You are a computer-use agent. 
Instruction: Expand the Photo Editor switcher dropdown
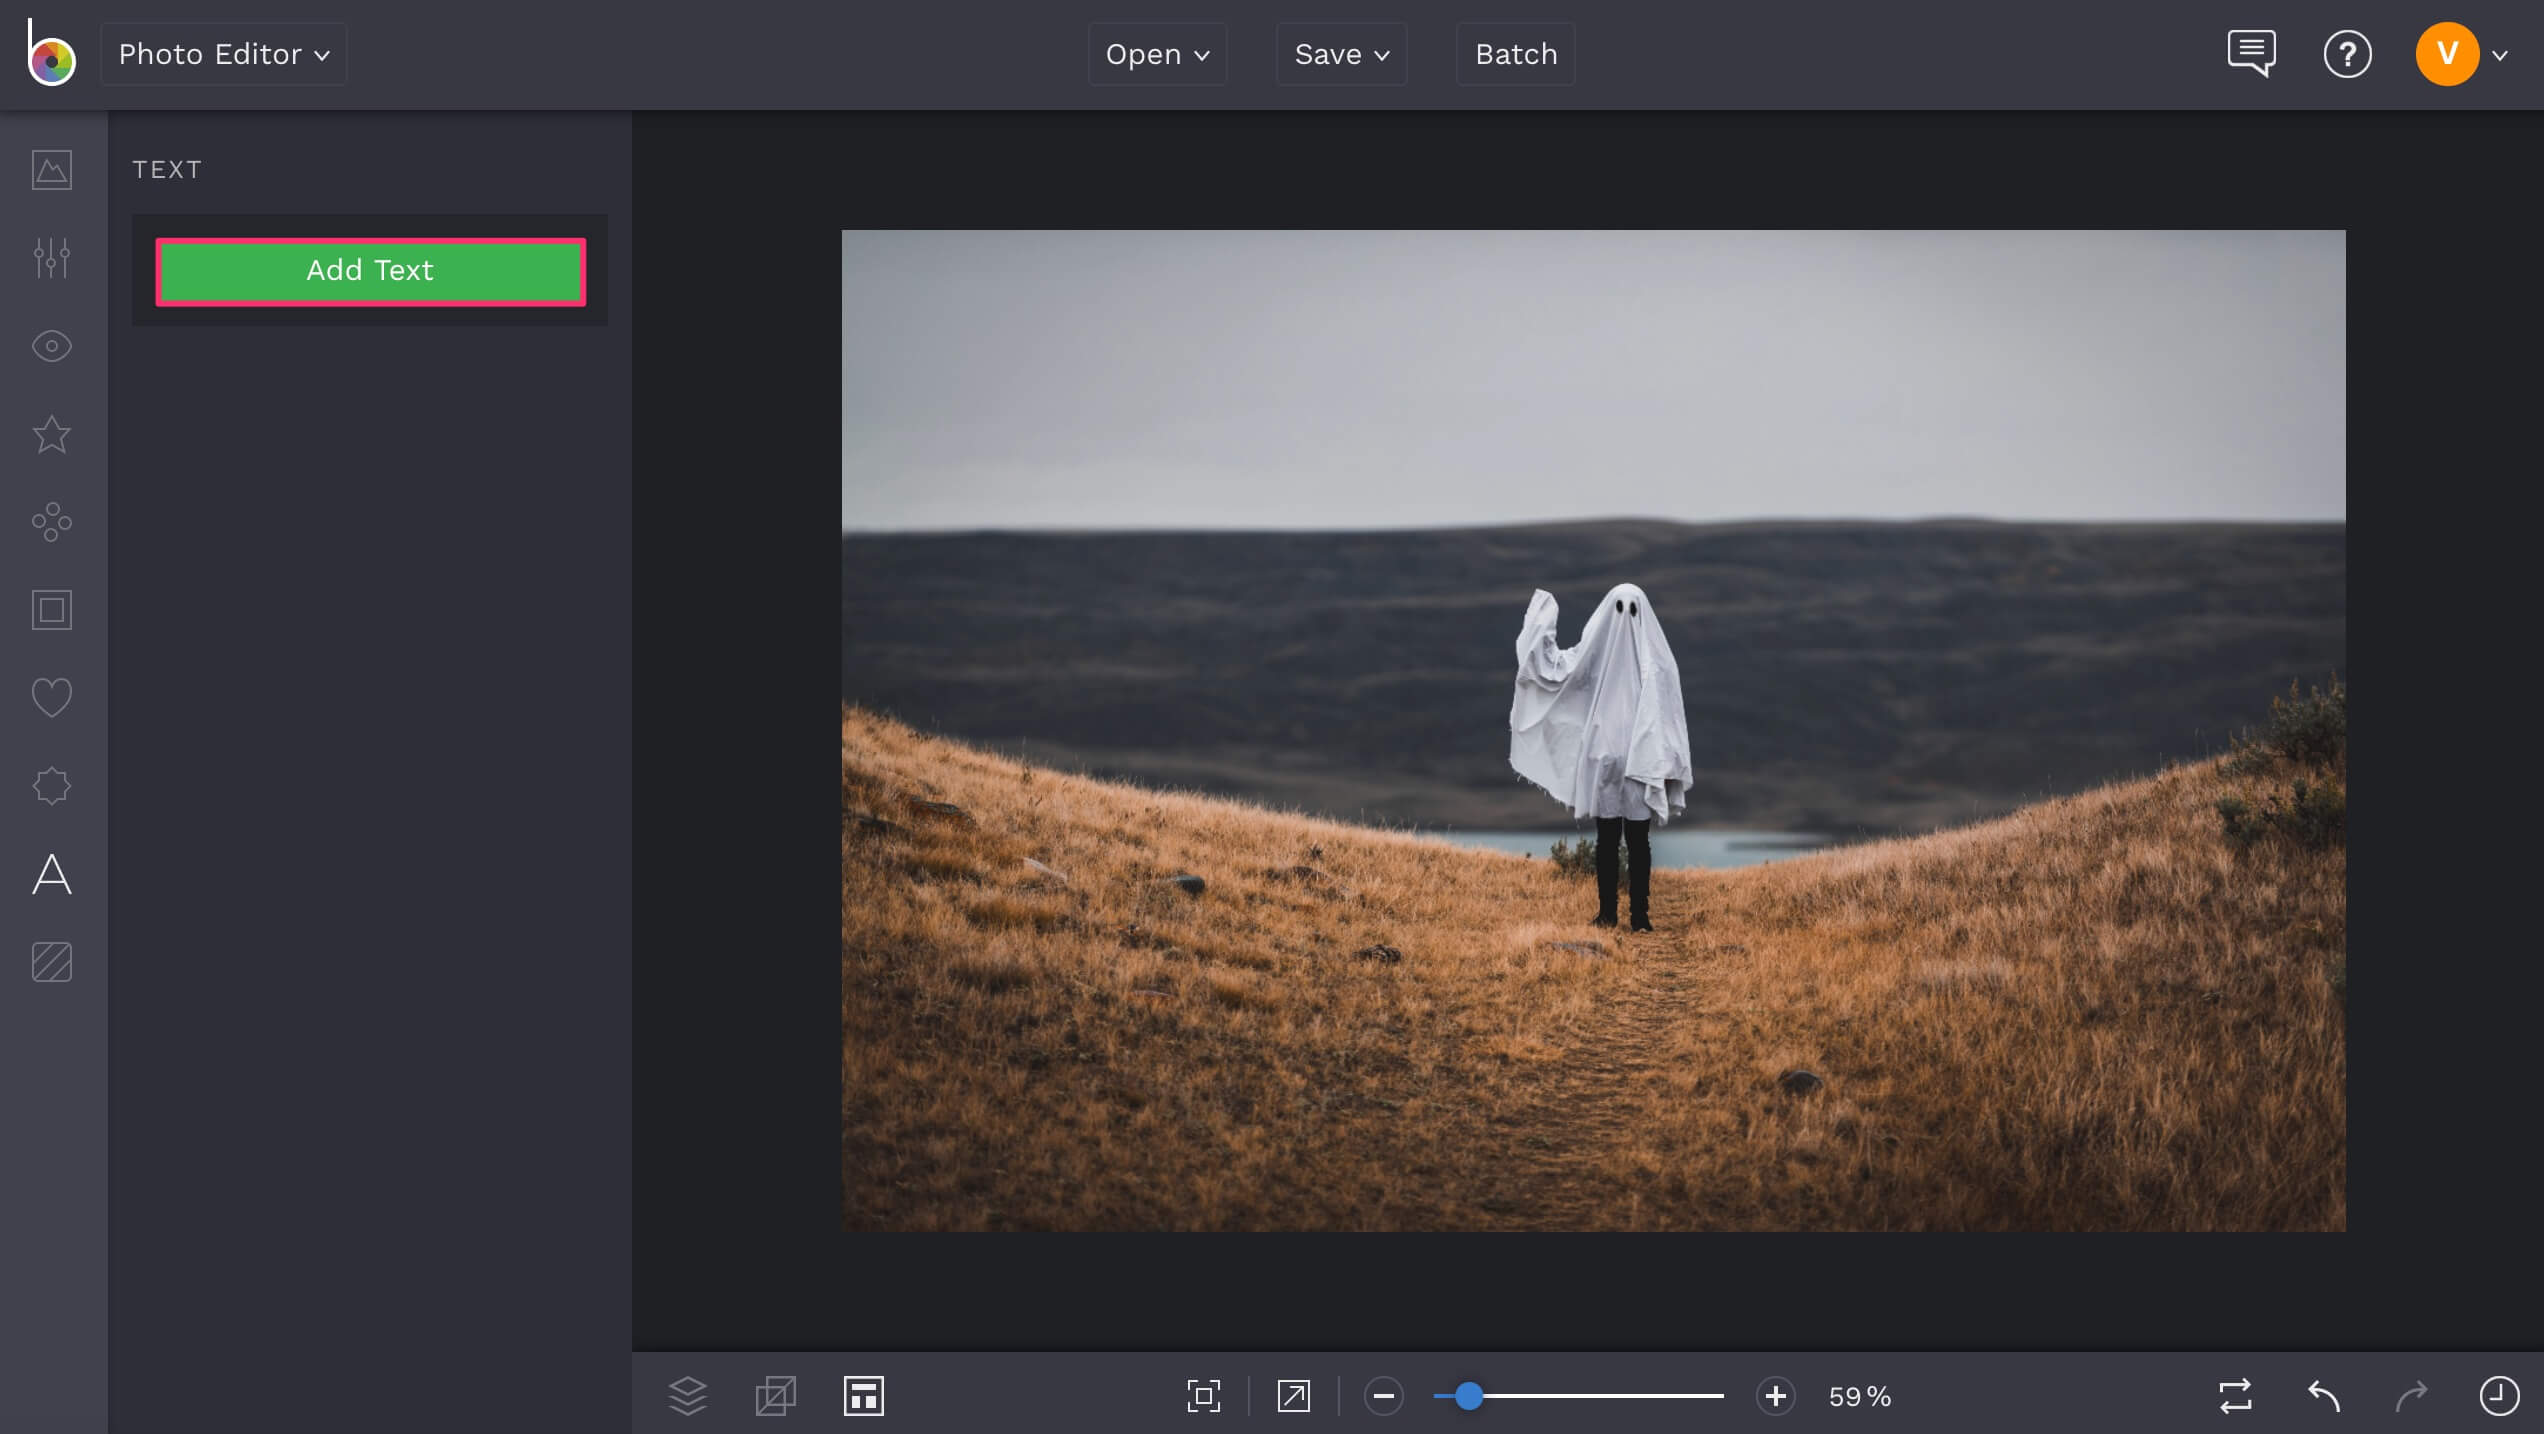coord(223,54)
